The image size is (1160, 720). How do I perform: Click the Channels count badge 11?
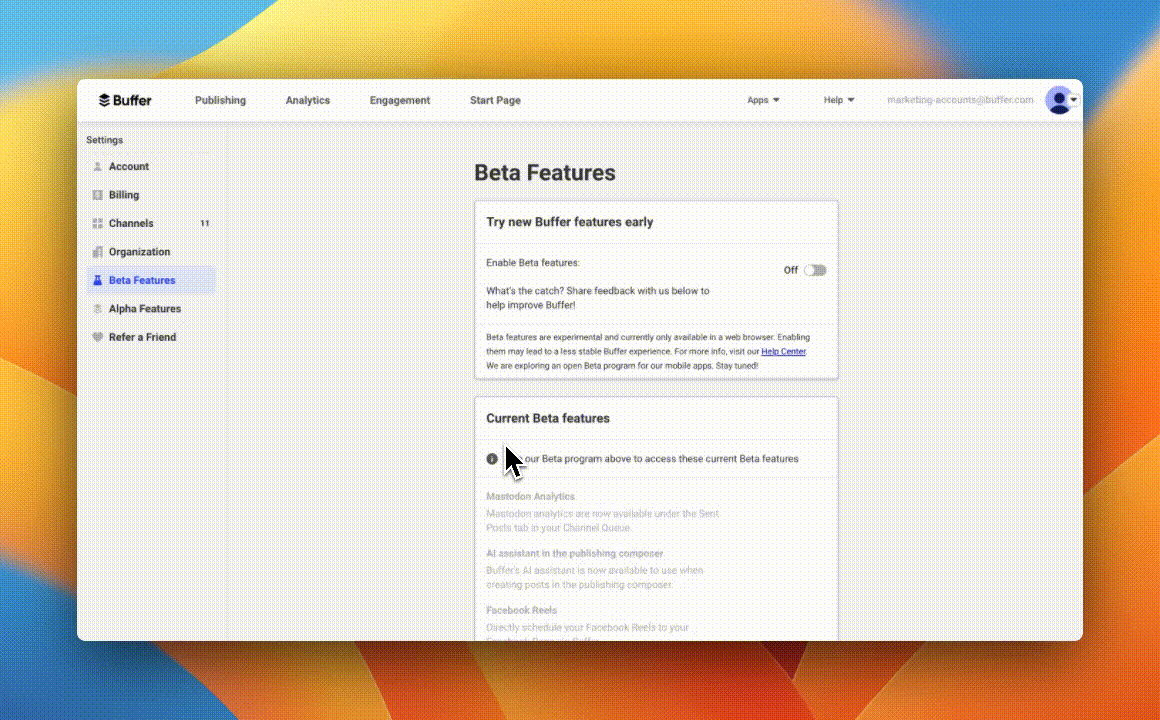tap(205, 223)
